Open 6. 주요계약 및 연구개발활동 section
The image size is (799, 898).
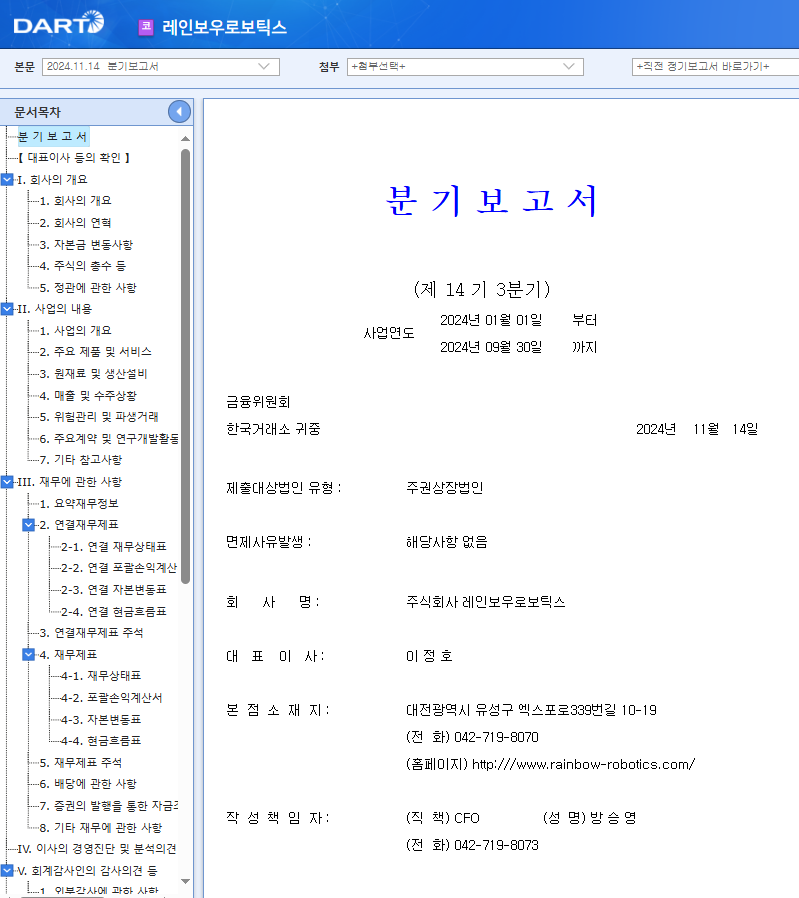[x=109, y=439]
